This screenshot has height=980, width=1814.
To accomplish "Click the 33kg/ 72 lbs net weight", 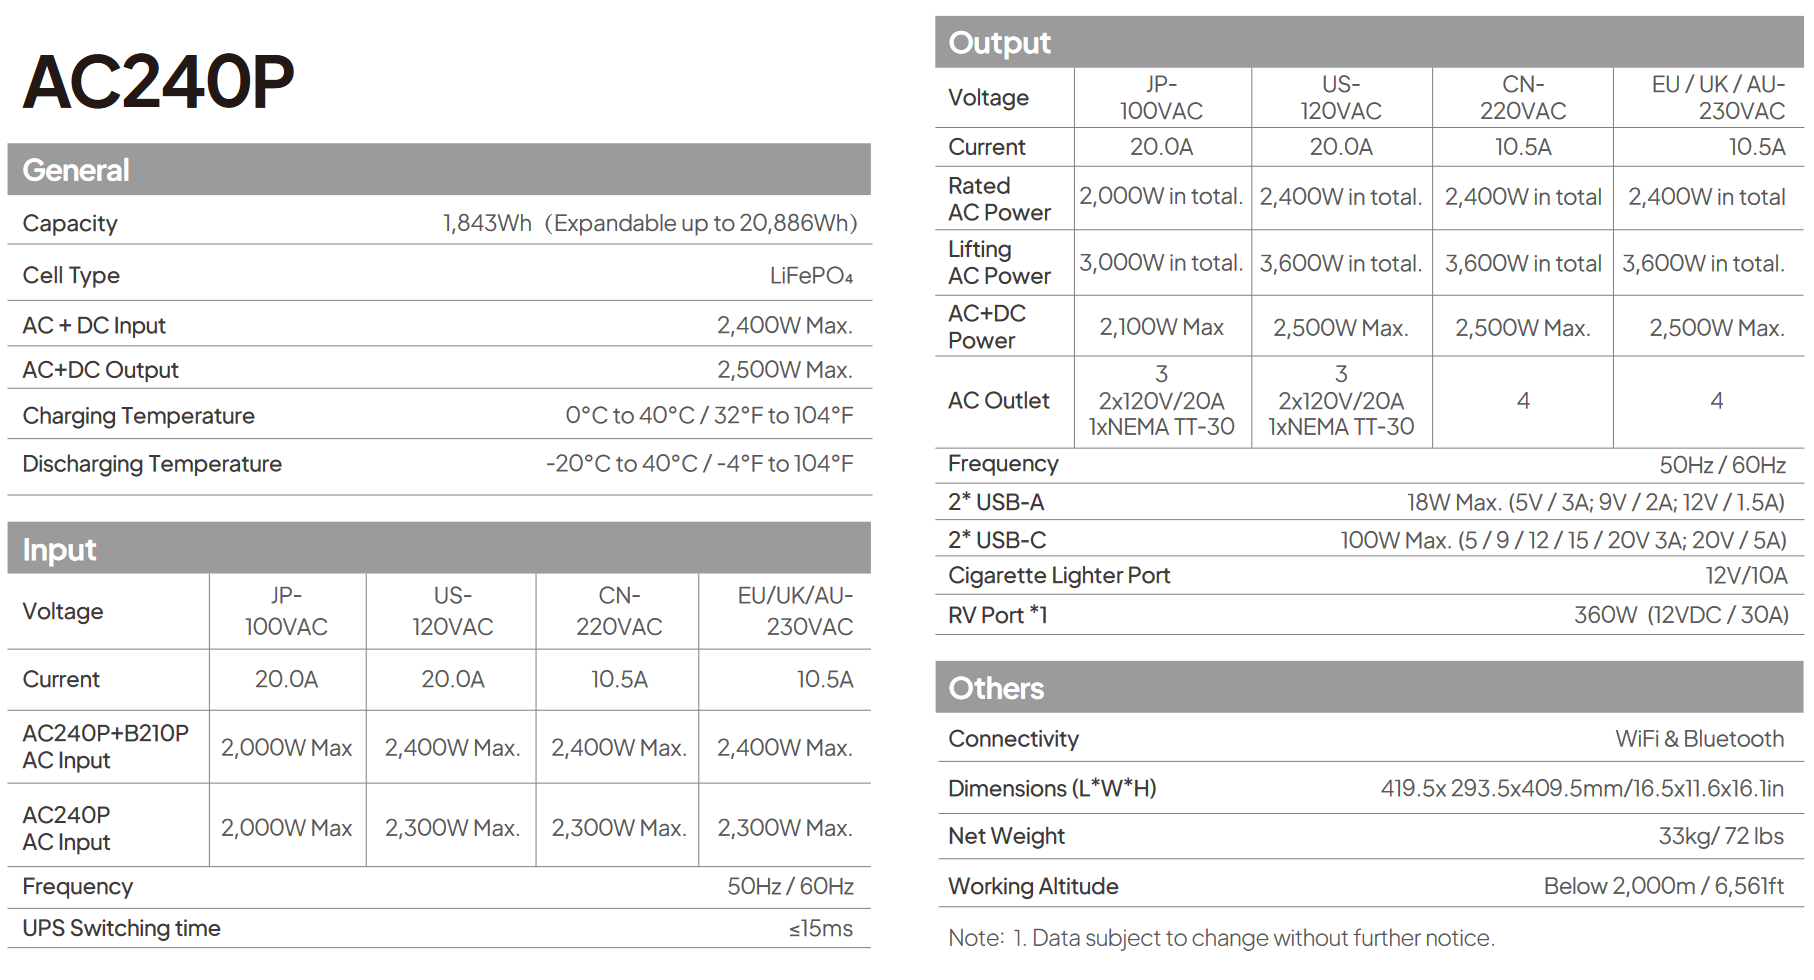I will [1721, 836].
